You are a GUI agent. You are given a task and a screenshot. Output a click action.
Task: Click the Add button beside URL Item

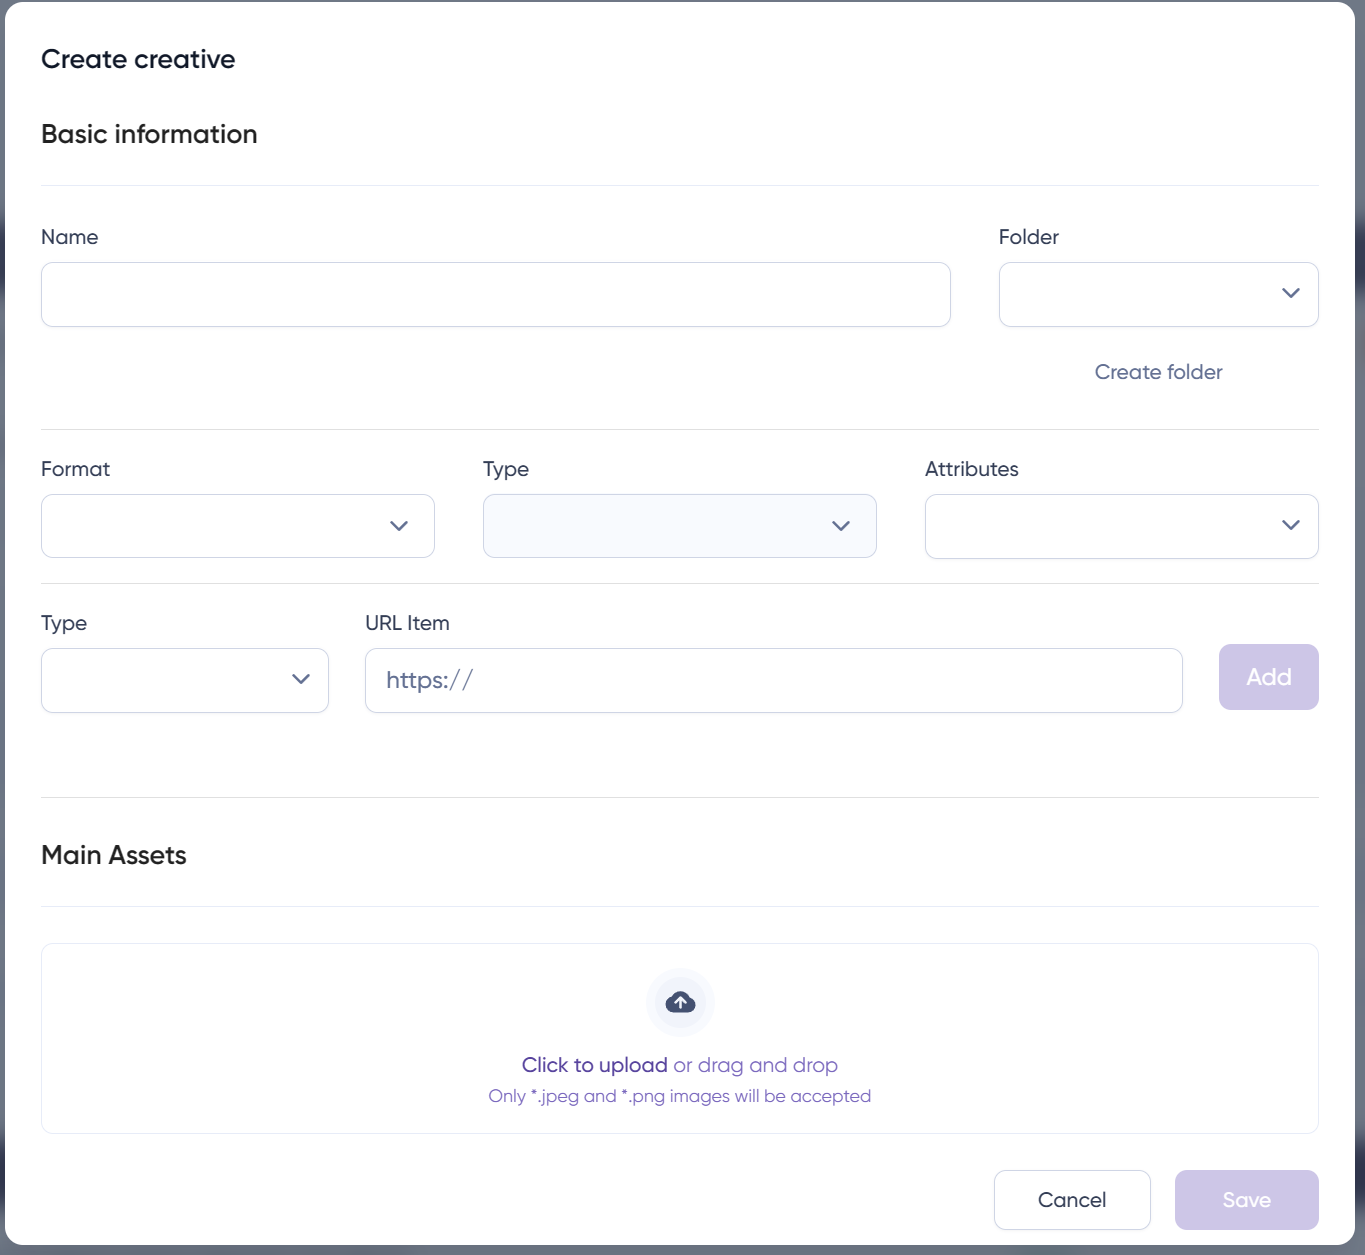tap(1268, 677)
